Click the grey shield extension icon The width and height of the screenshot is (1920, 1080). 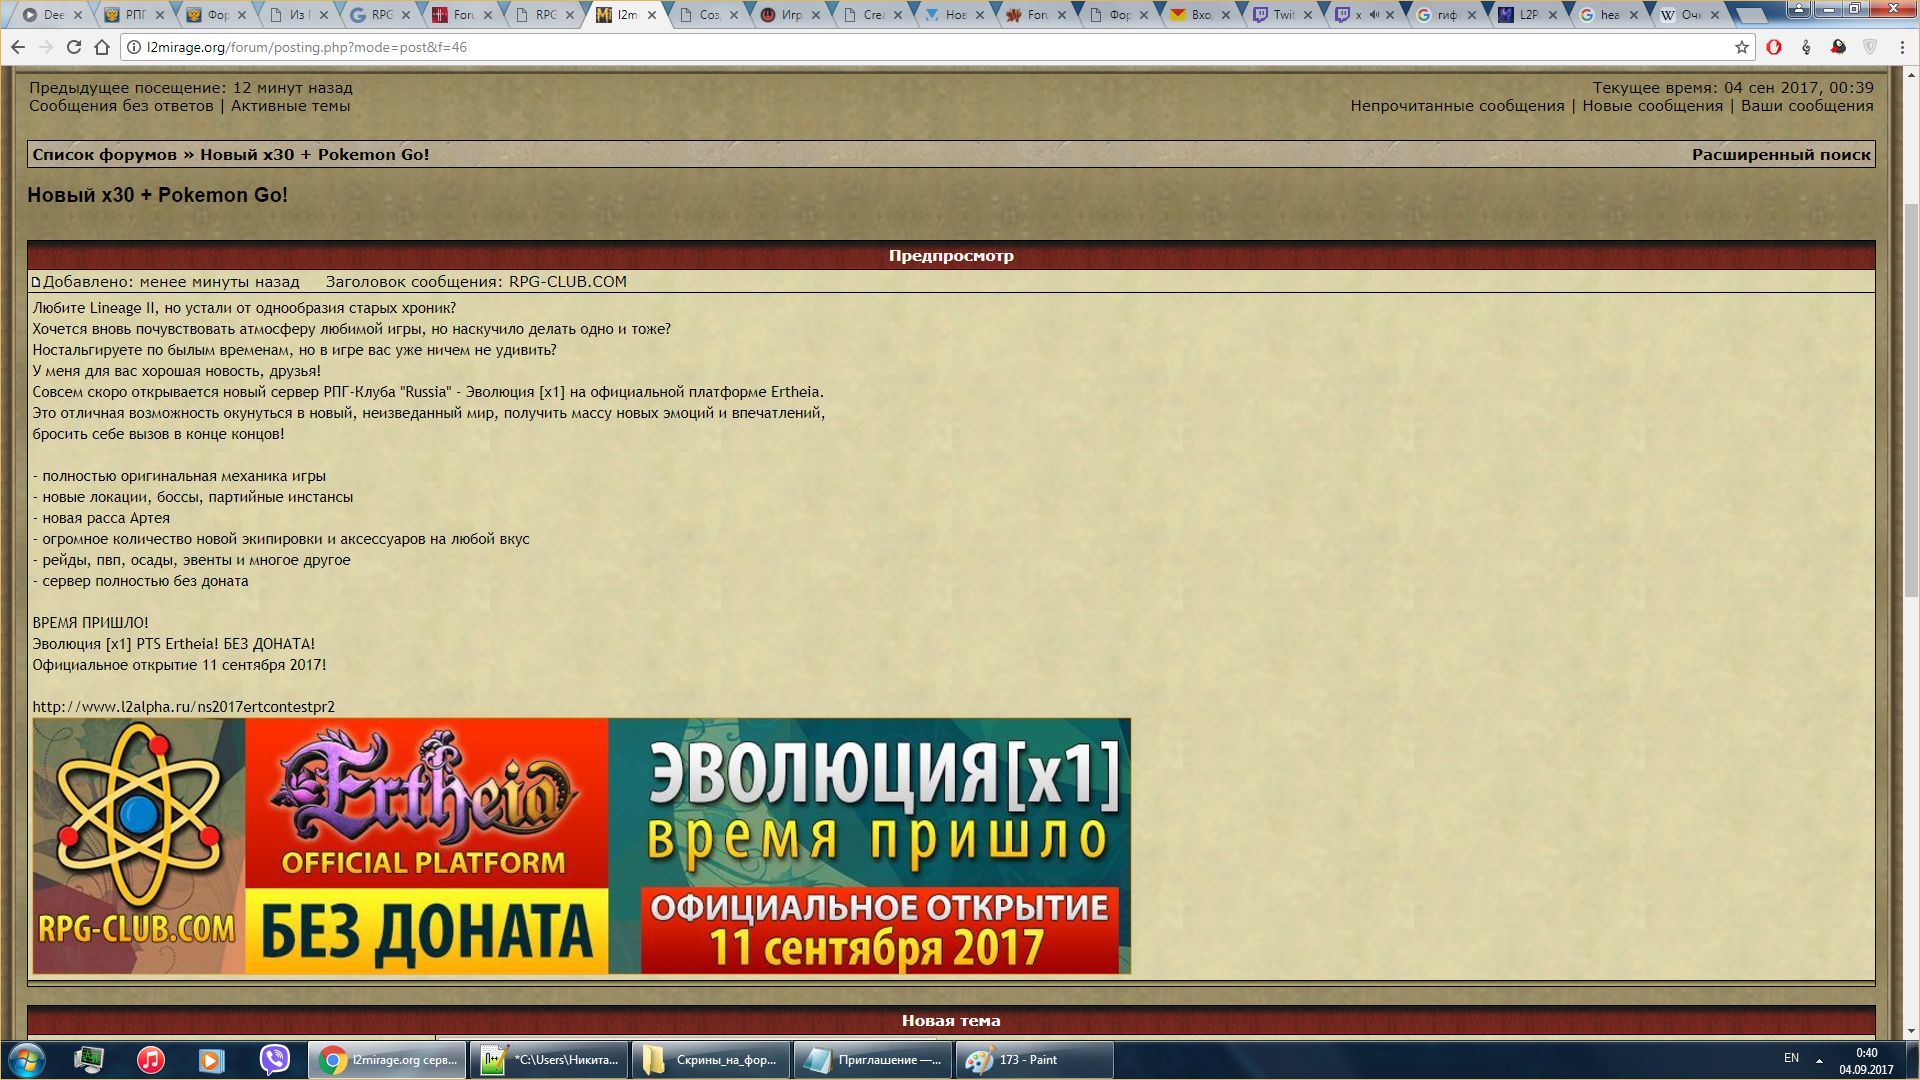click(1870, 47)
